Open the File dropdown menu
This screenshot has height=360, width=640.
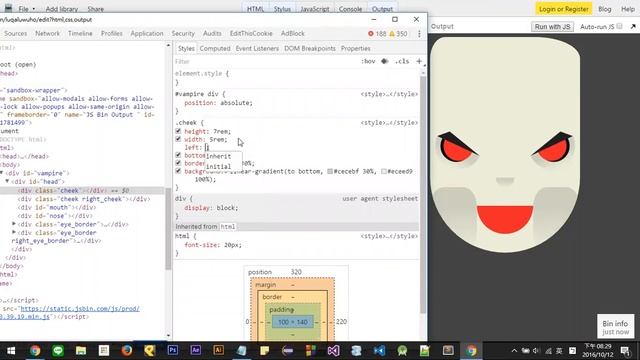click(x=27, y=9)
